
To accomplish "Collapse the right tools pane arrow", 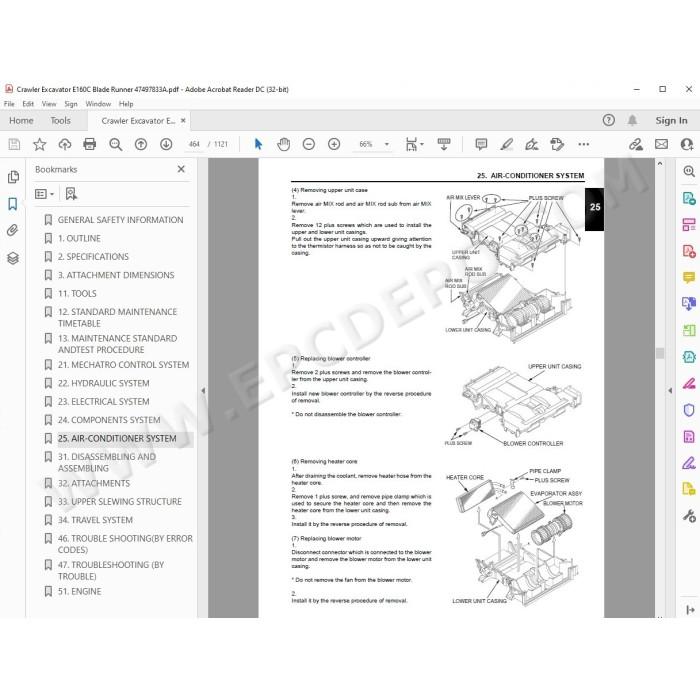I will tap(670, 391).
